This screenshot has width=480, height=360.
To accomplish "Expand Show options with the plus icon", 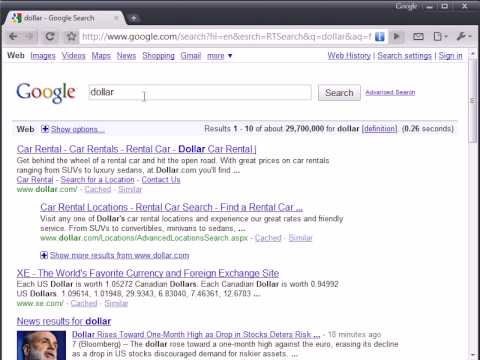I will pyautogui.click(x=45, y=129).
